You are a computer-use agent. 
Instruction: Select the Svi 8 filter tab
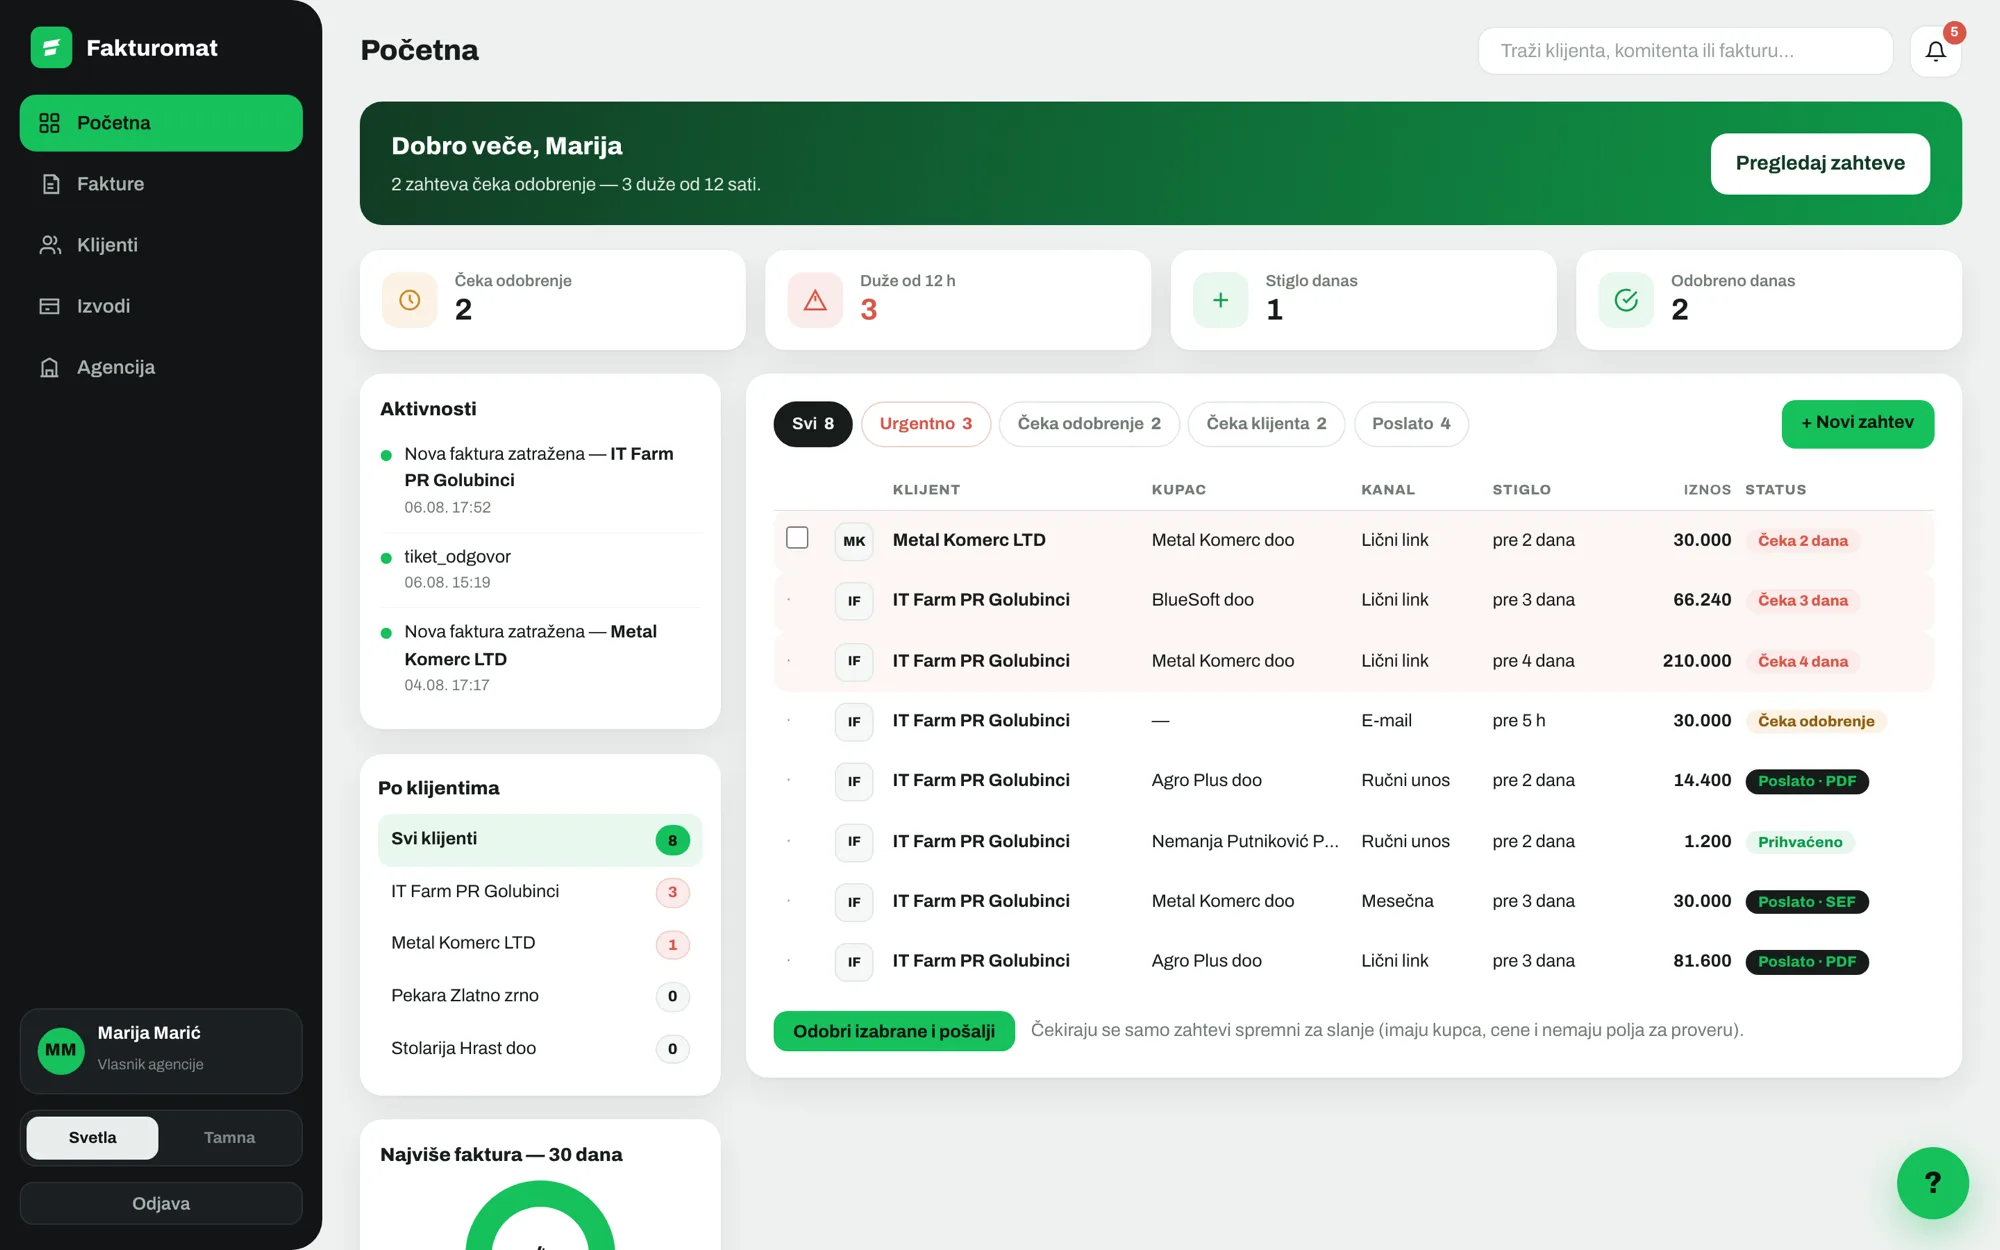pos(812,424)
